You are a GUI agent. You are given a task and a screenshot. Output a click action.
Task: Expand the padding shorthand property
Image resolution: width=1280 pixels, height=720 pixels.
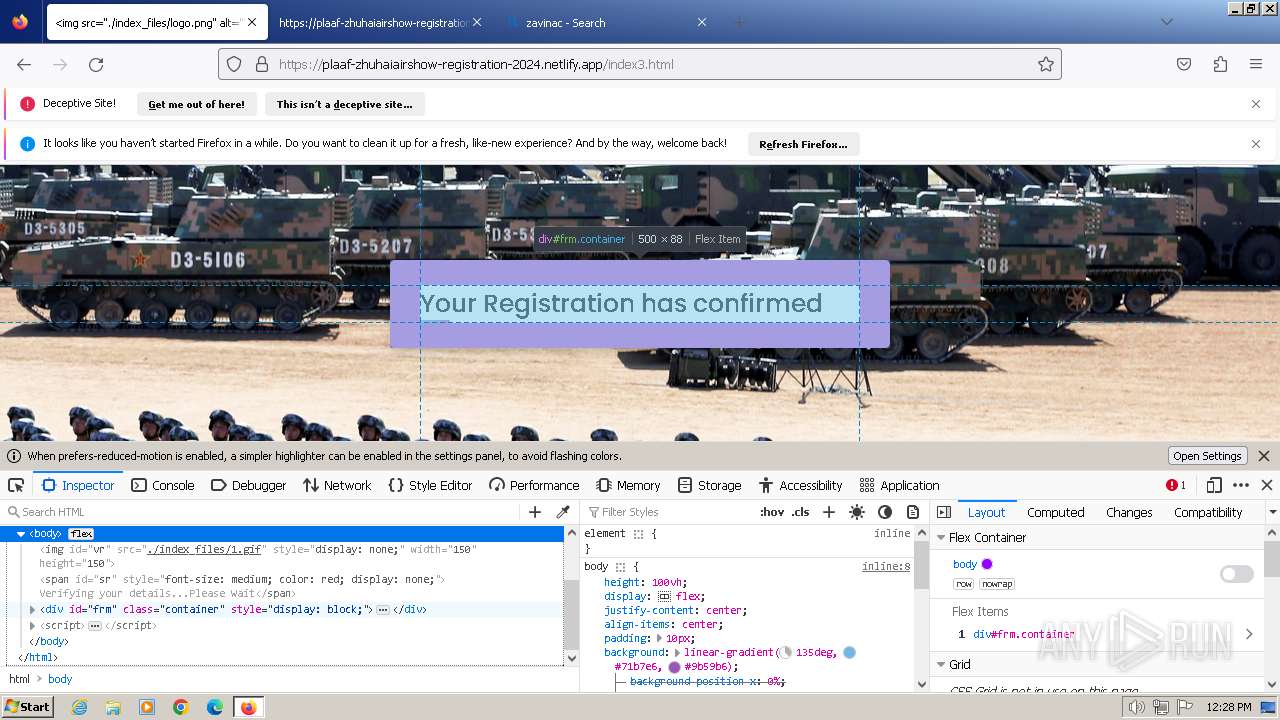pos(659,638)
